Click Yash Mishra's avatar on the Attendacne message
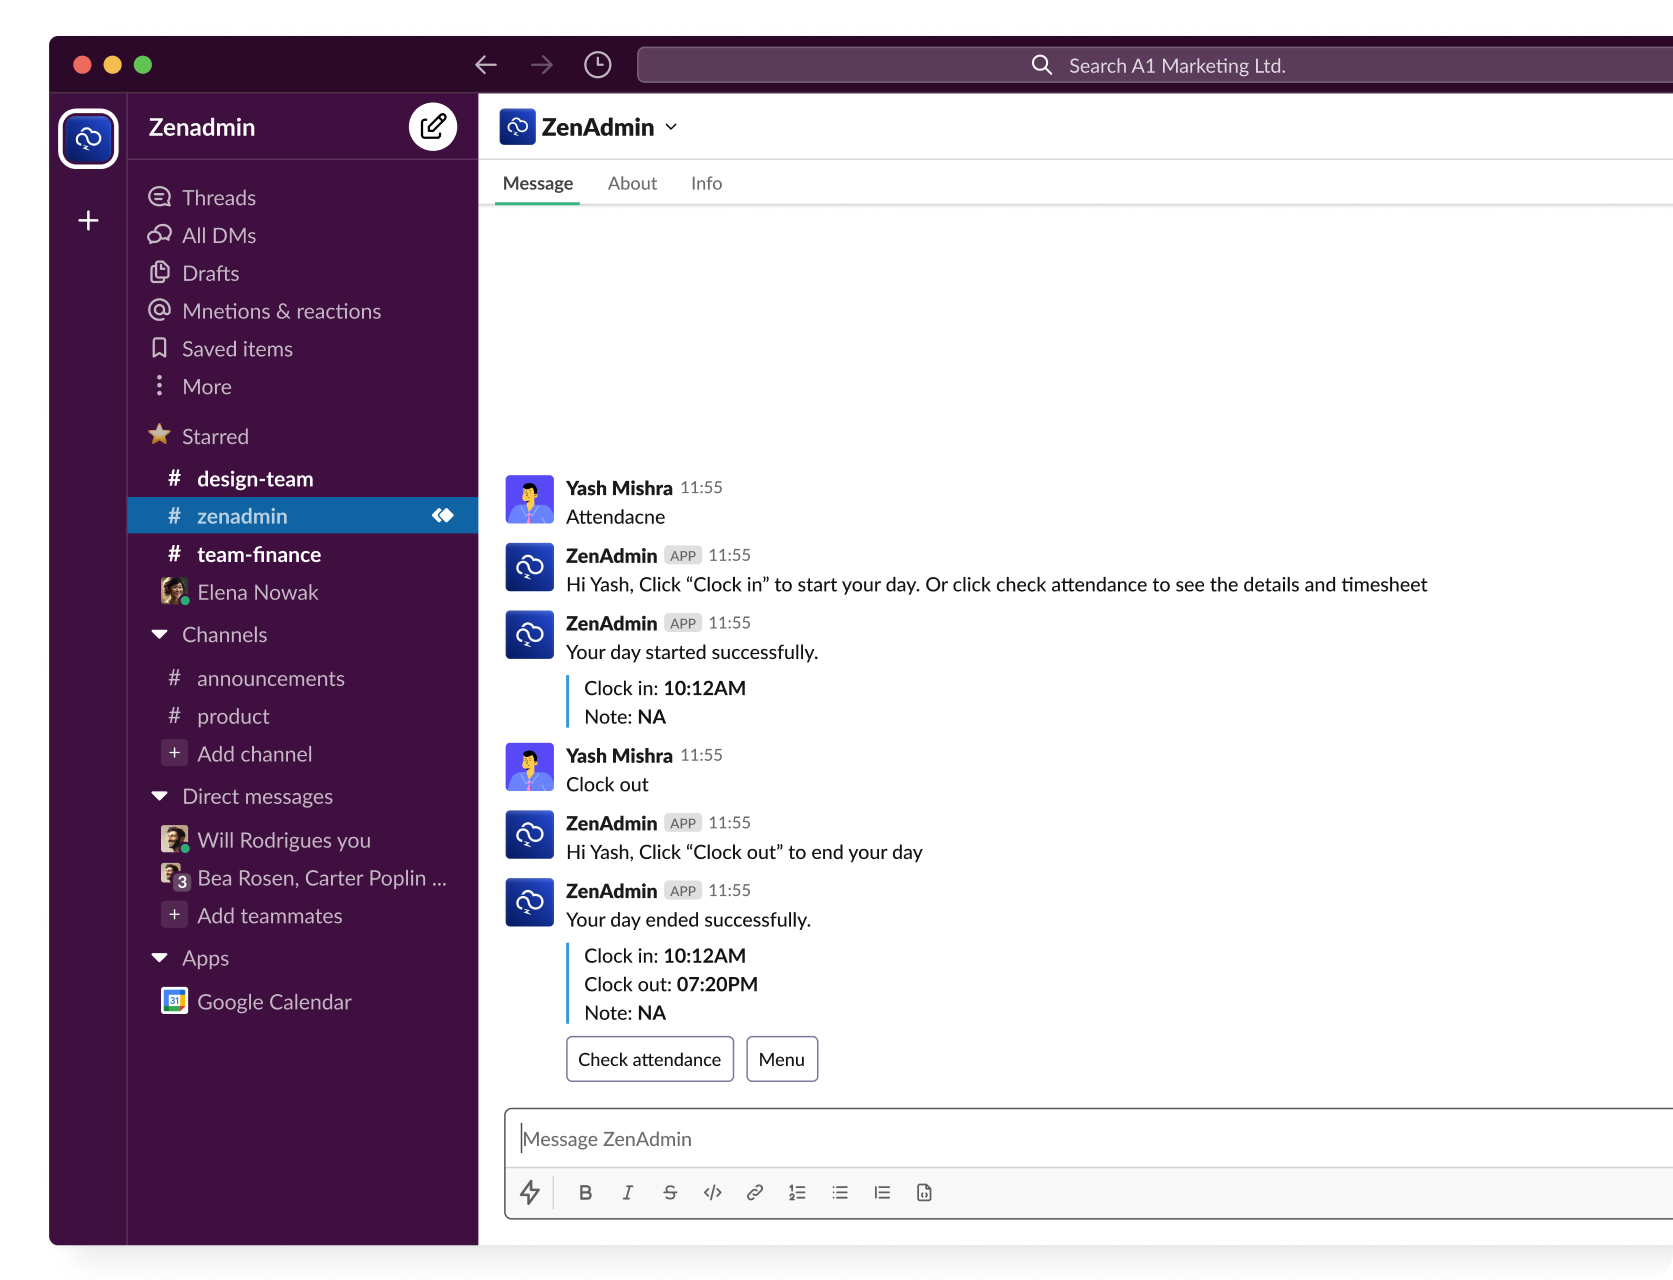The height and width of the screenshot is (1280, 1673). [530, 499]
